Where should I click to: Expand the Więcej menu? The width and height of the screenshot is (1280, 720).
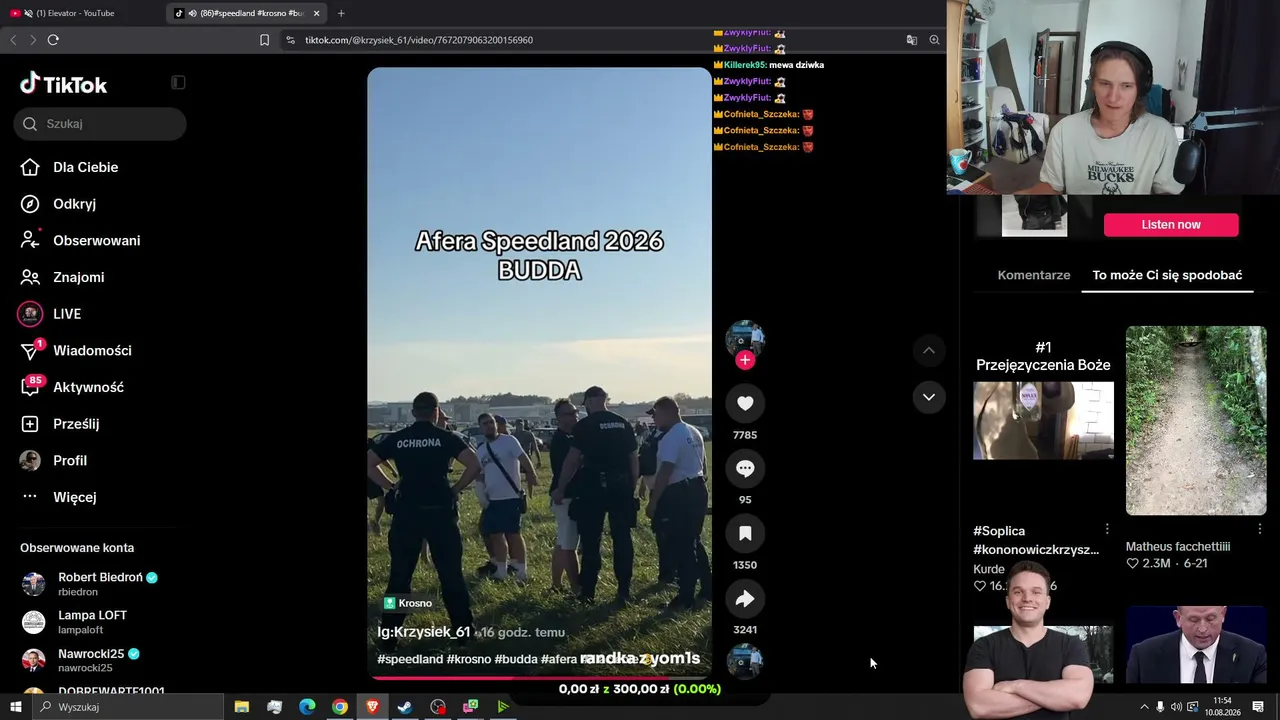[x=59, y=497]
